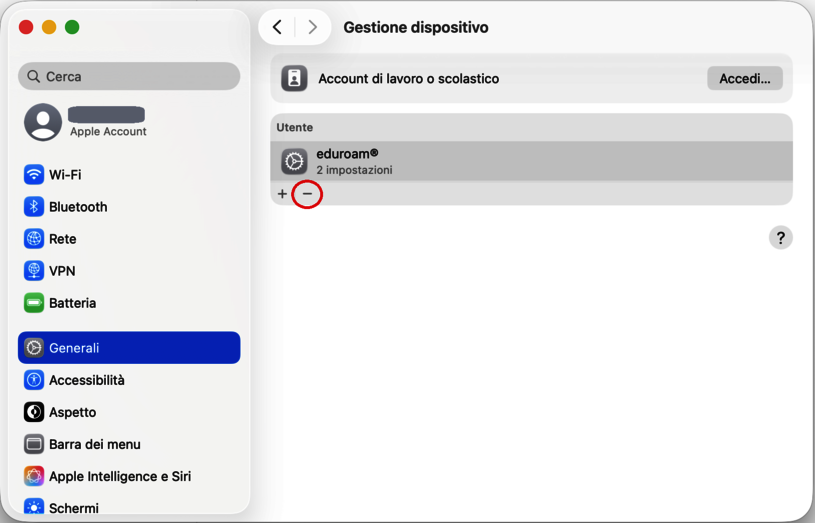Viewport: 815px width, 523px height.
Task: Click the work or school account icon
Action: pos(294,79)
